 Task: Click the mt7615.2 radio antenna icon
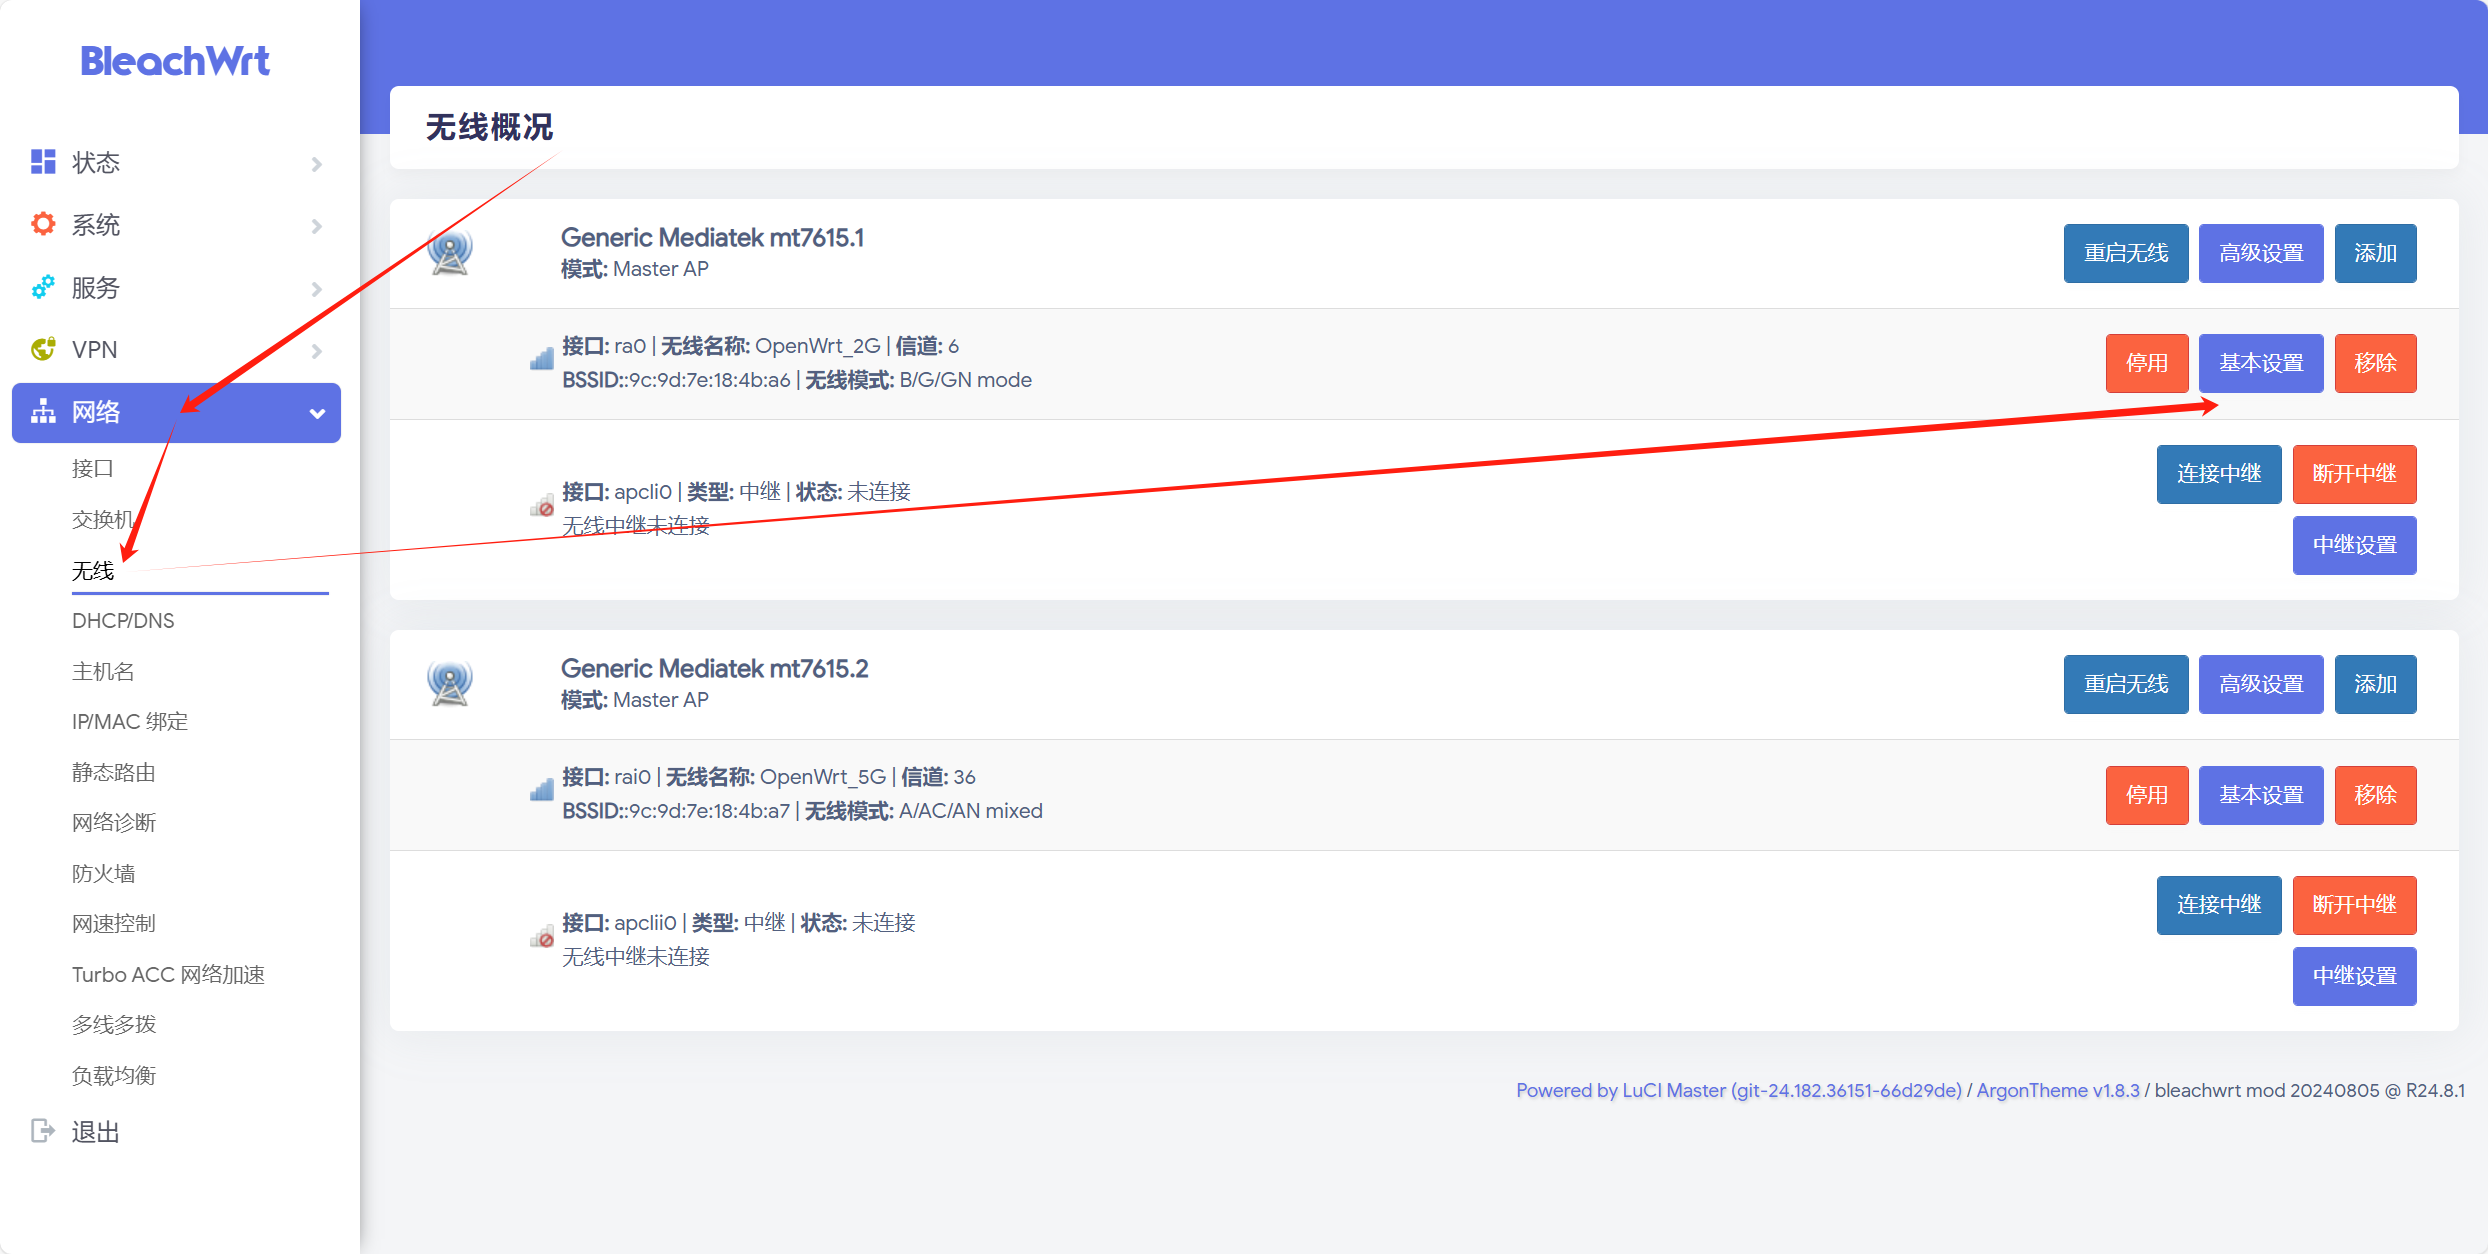(450, 683)
